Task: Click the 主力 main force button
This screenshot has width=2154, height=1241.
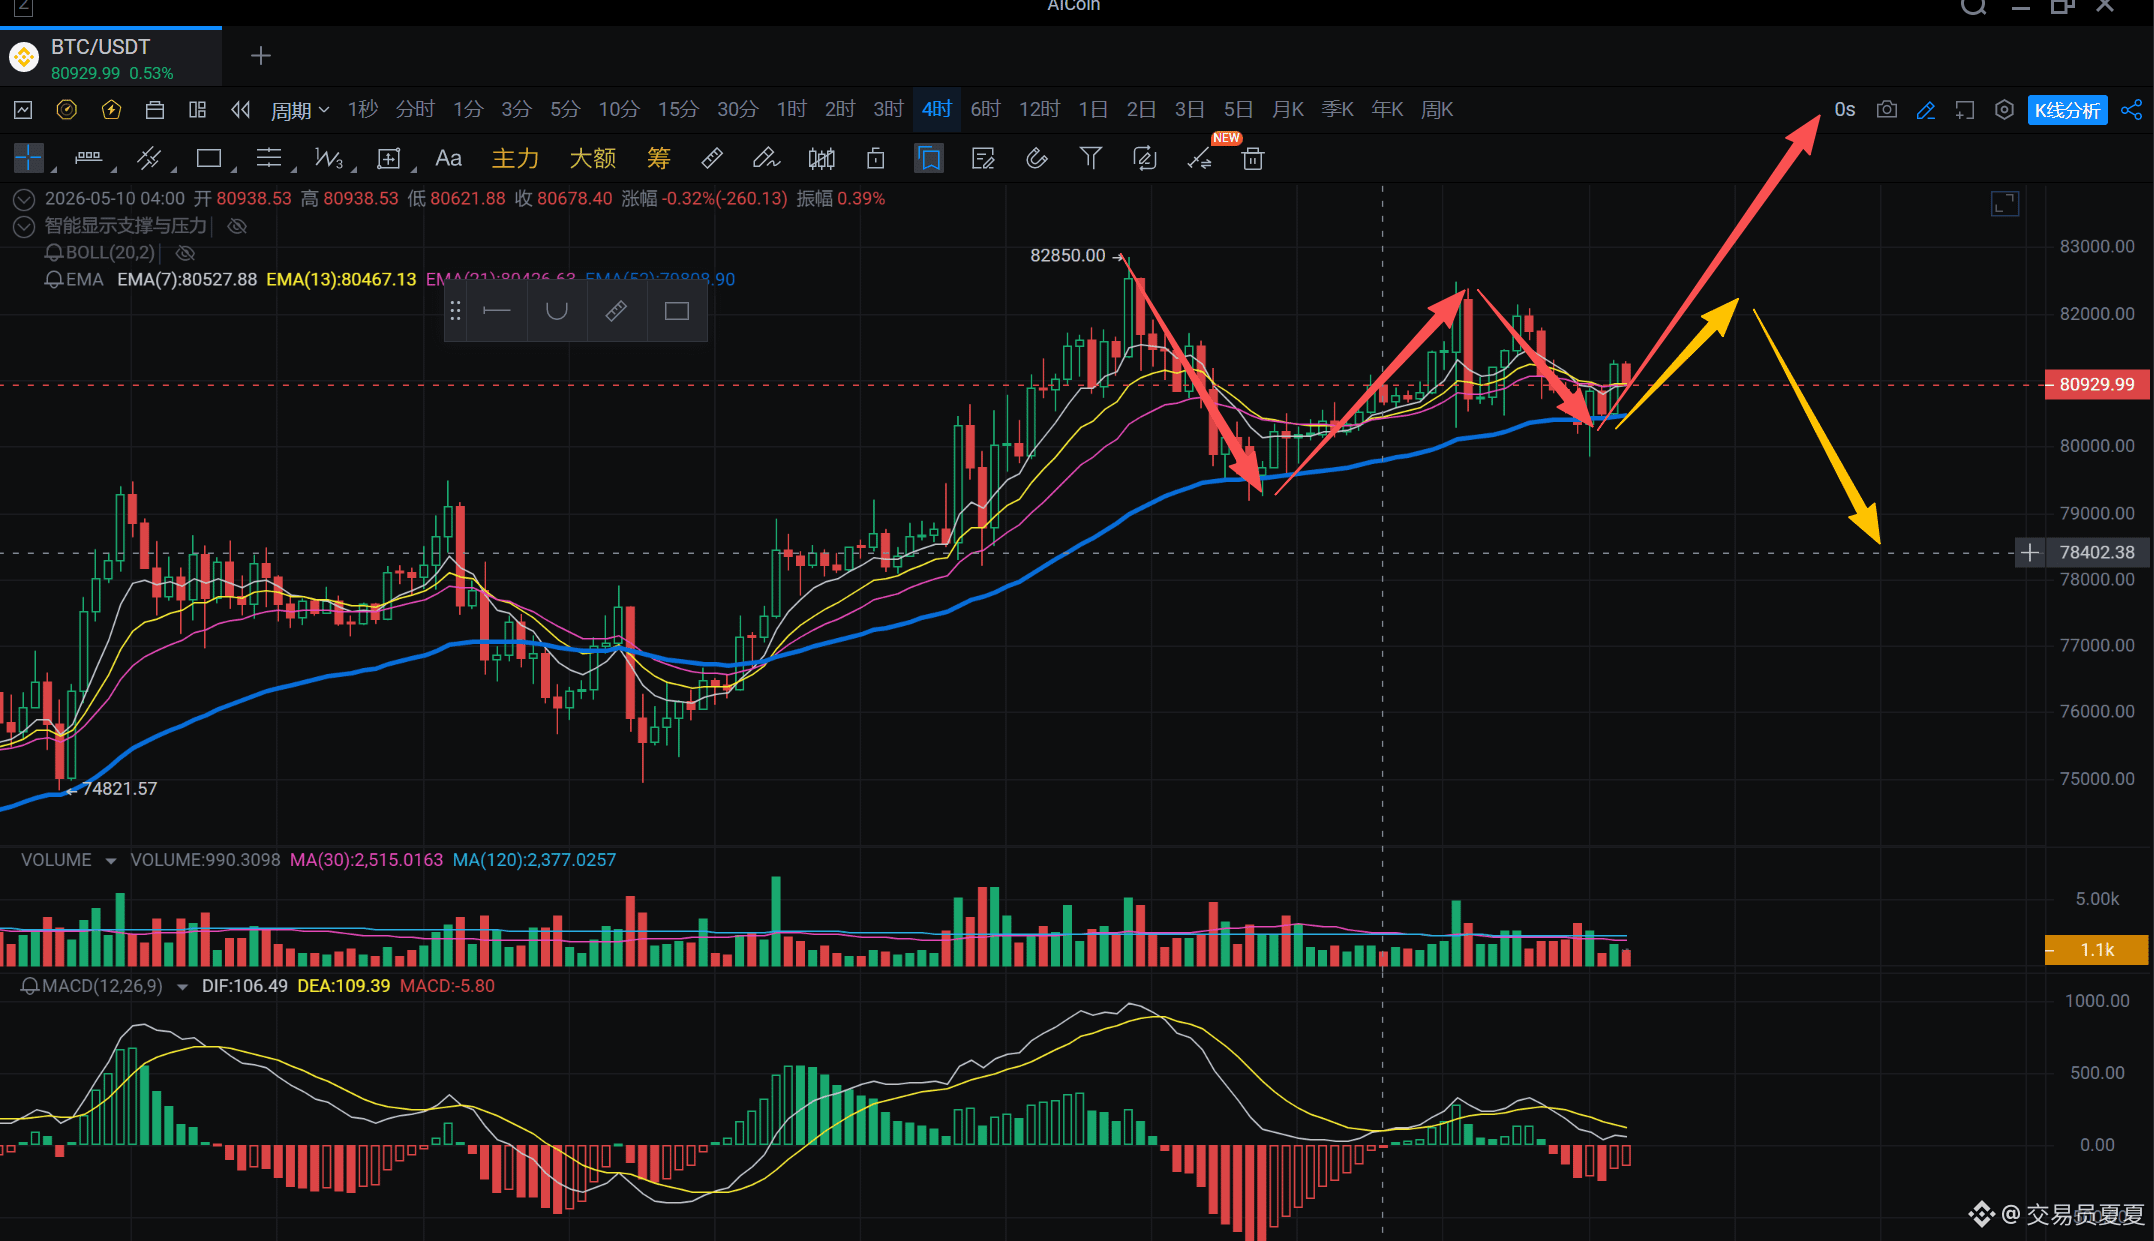Action: click(516, 158)
